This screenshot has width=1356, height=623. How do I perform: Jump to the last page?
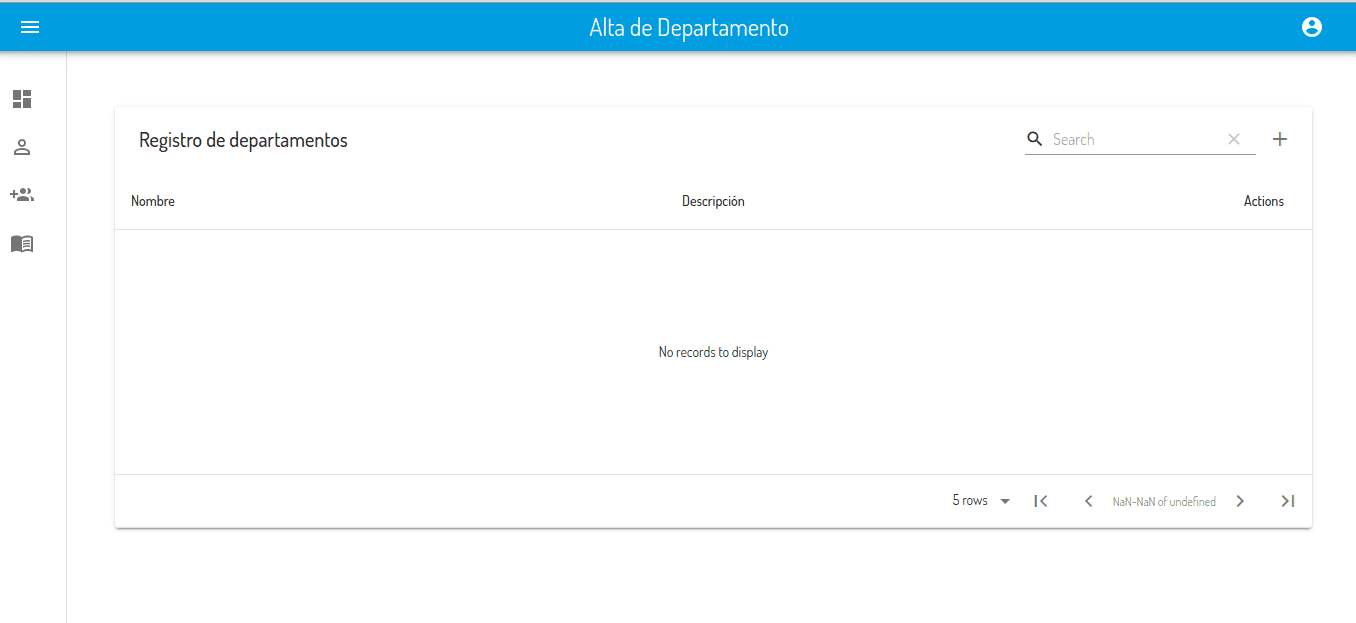point(1288,501)
